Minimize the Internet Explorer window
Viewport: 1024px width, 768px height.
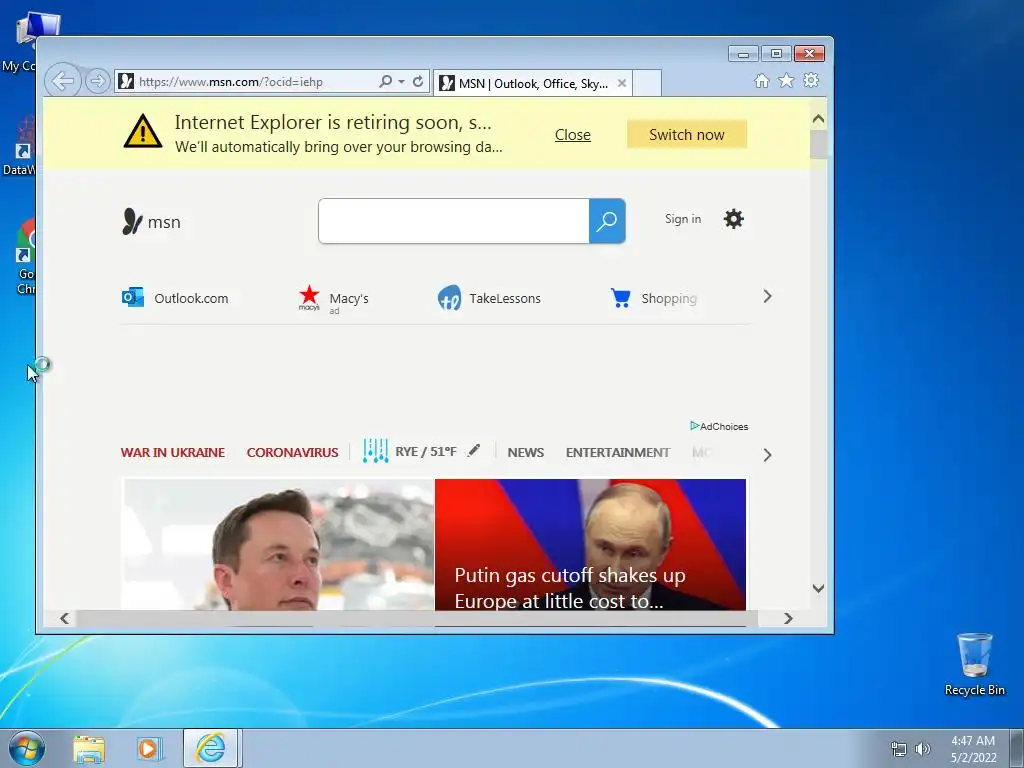(743, 54)
